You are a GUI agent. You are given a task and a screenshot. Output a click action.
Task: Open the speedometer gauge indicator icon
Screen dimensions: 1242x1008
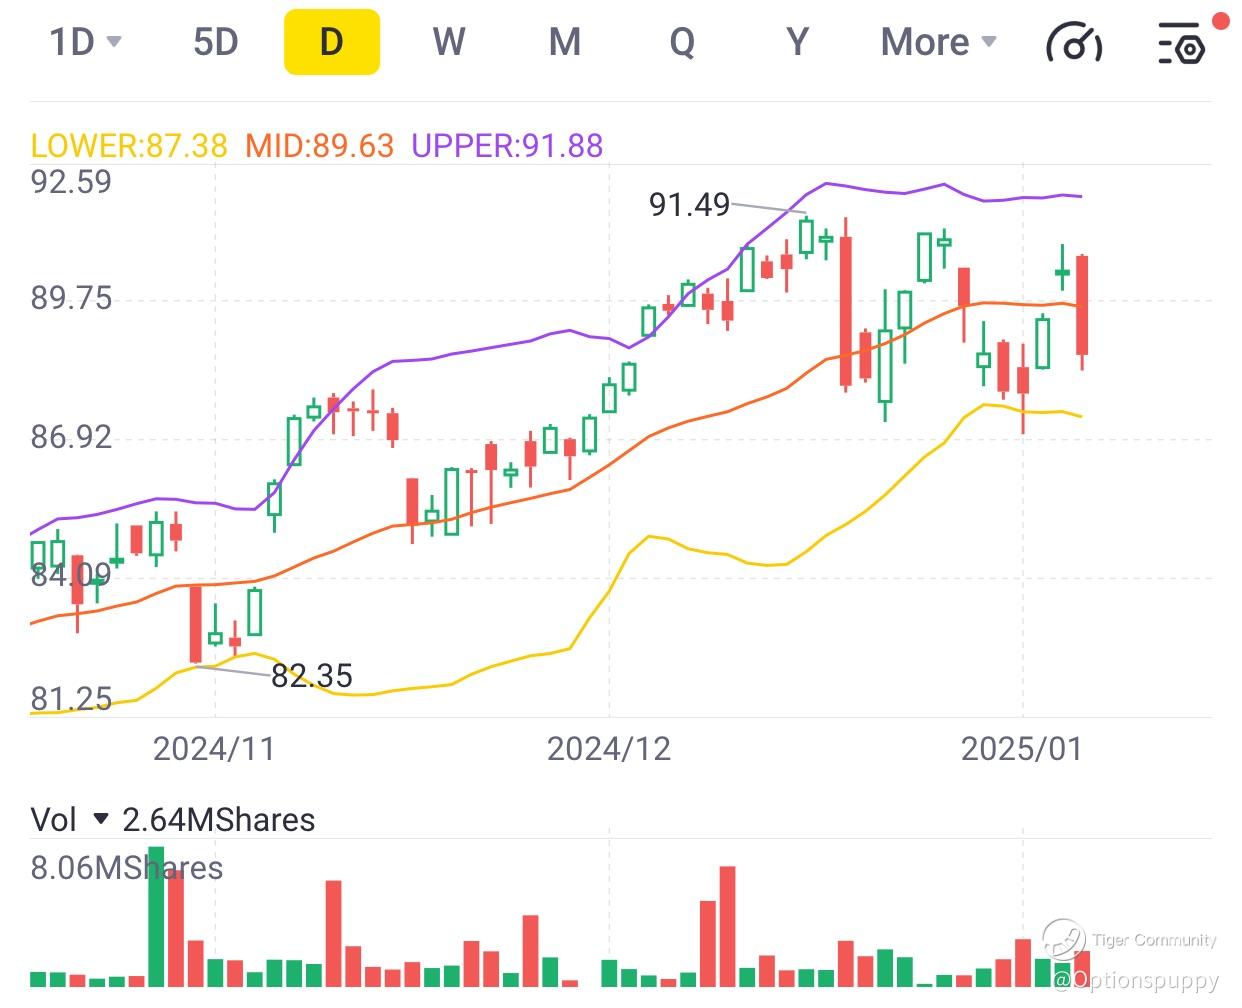coord(1073,42)
